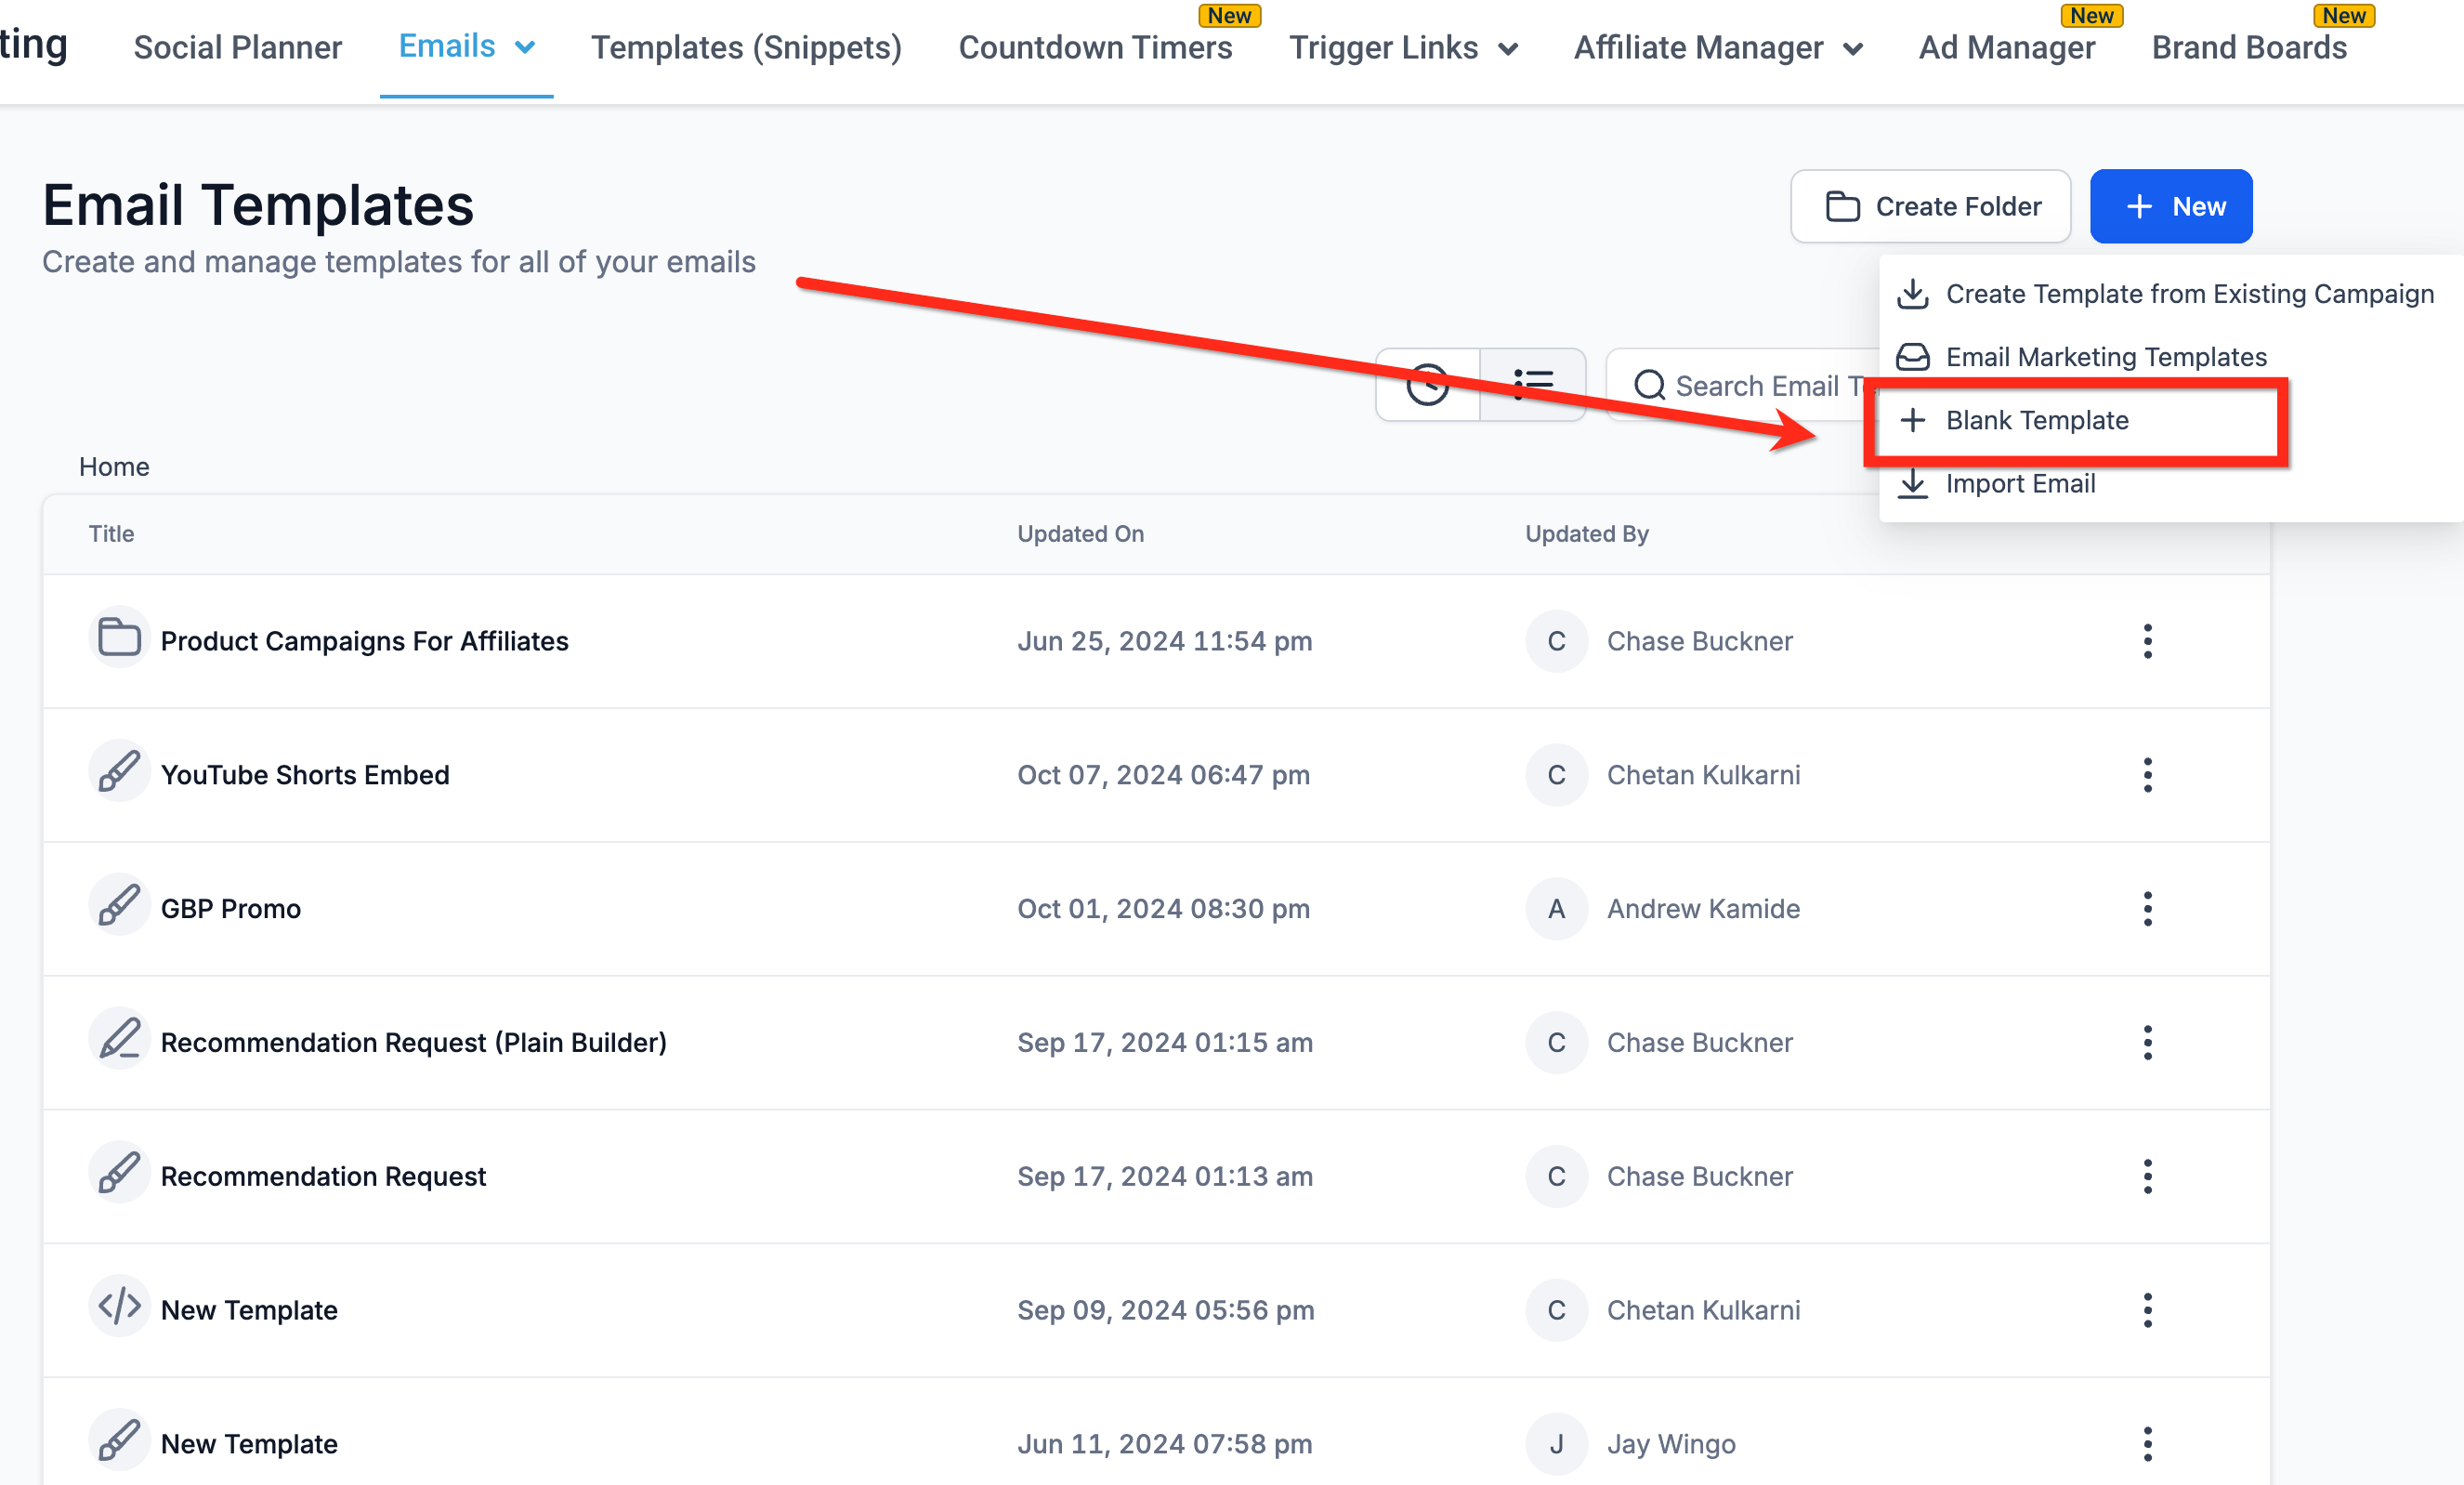Click the code icon next to New Template

[119, 1307]
